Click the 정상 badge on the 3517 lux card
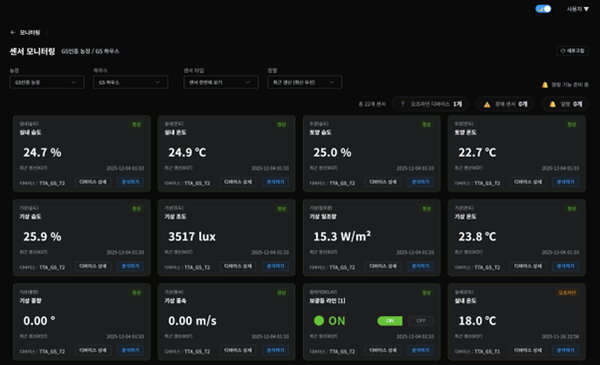600x365 pixels. point(281,209)
